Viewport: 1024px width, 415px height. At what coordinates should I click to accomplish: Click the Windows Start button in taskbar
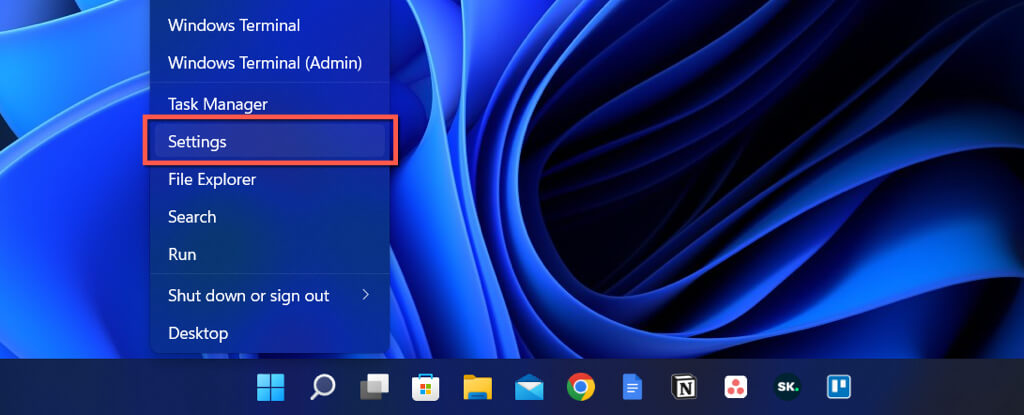tap(270, 387)
